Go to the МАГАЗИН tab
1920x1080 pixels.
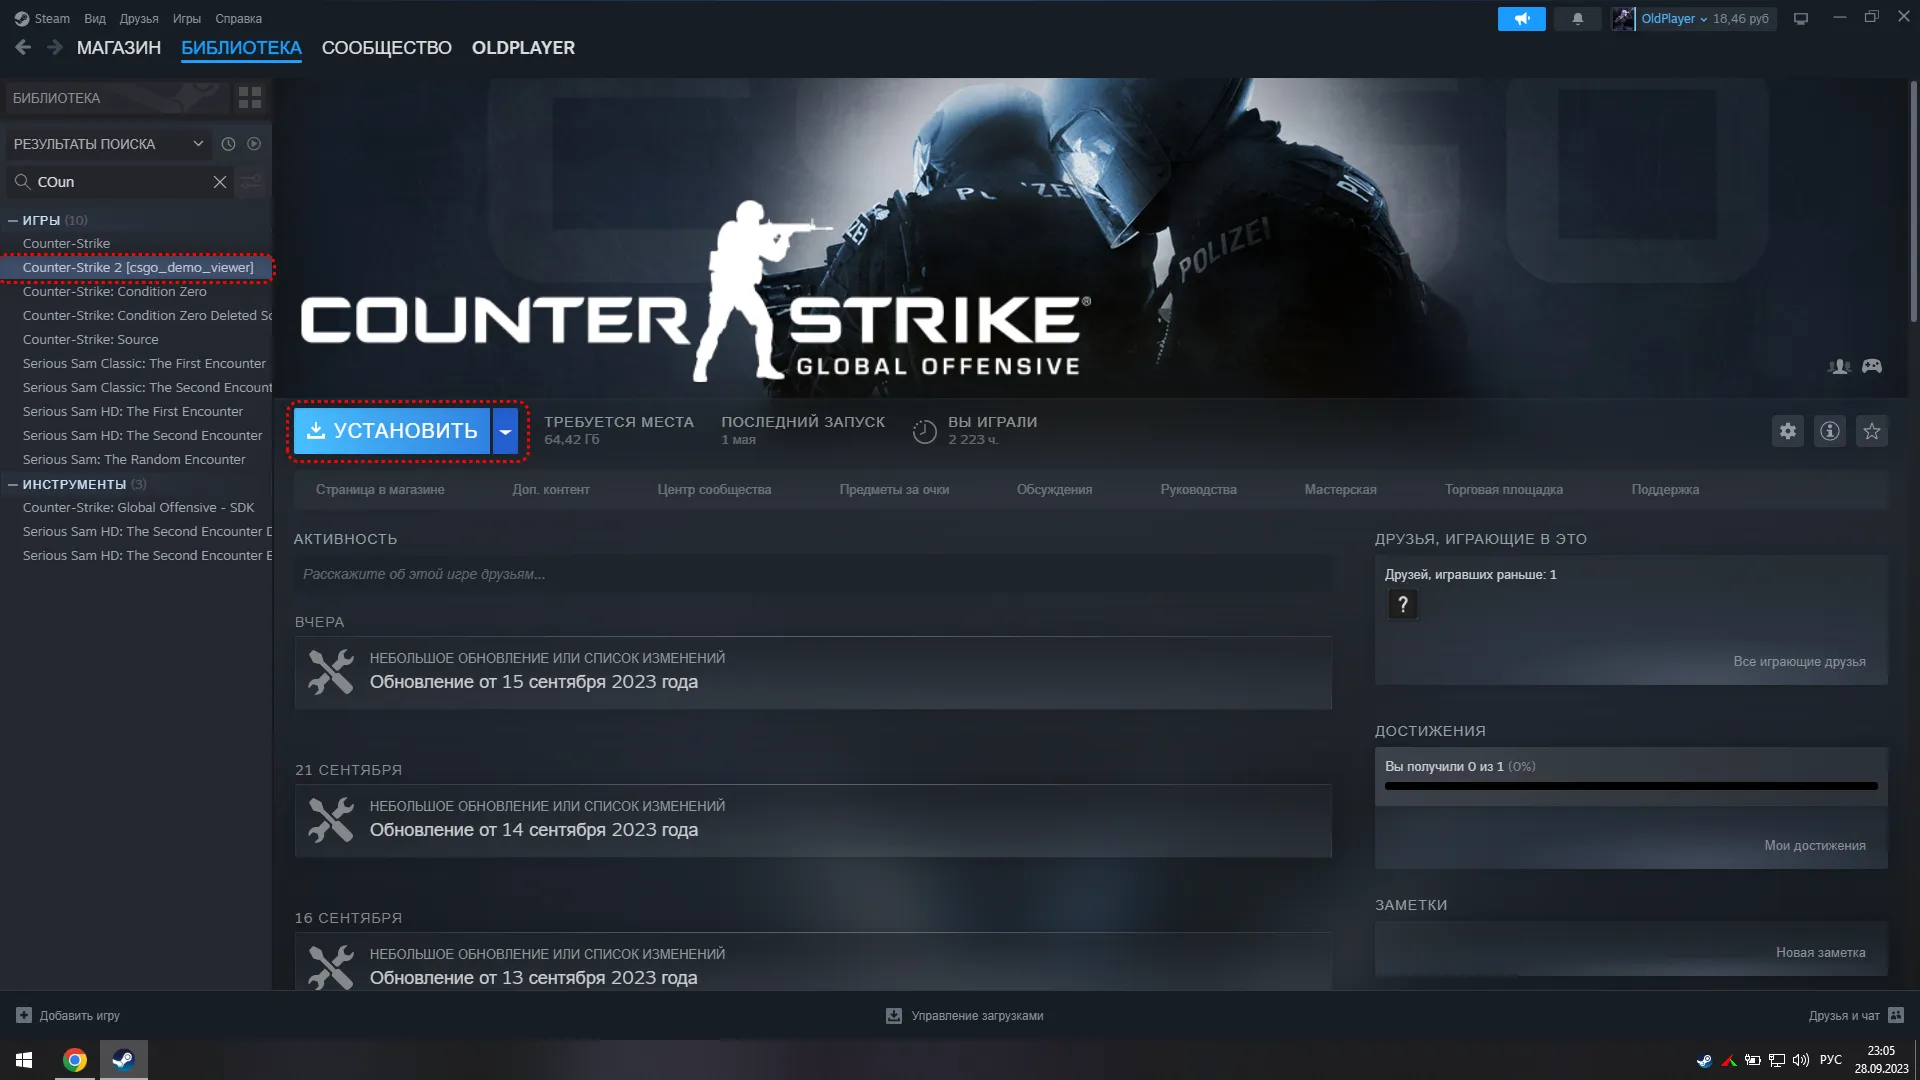tap(119, 48)
